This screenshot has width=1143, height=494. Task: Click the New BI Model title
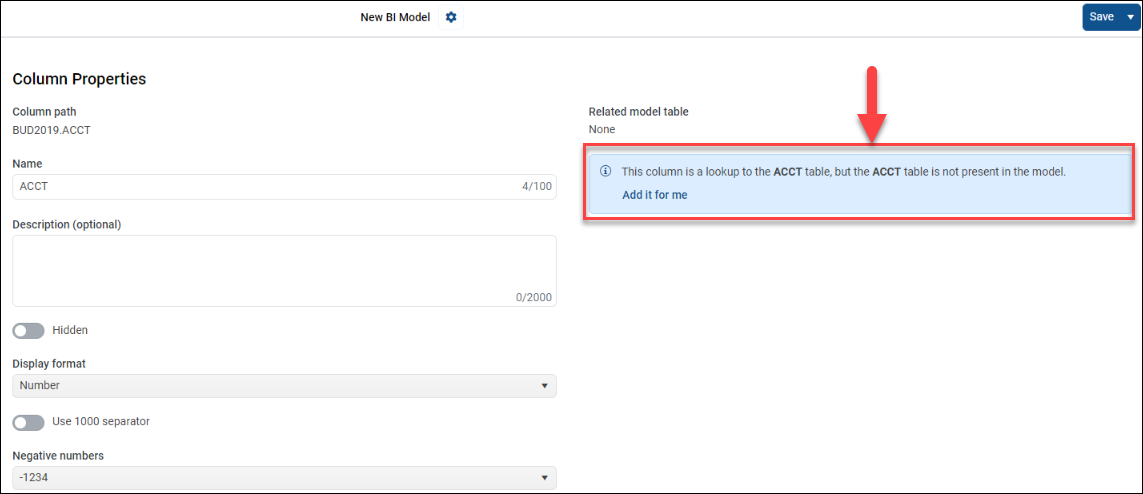[x=395, y=17]
